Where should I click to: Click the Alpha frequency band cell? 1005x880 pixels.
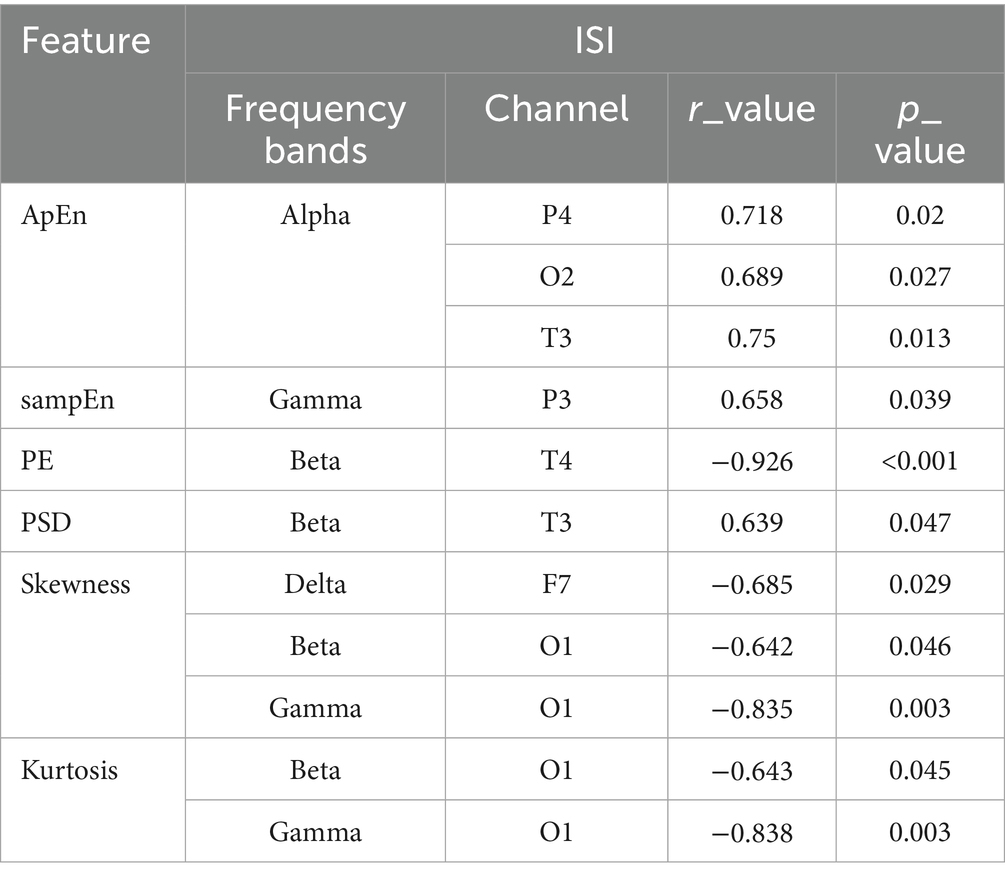tap(315, 215)
